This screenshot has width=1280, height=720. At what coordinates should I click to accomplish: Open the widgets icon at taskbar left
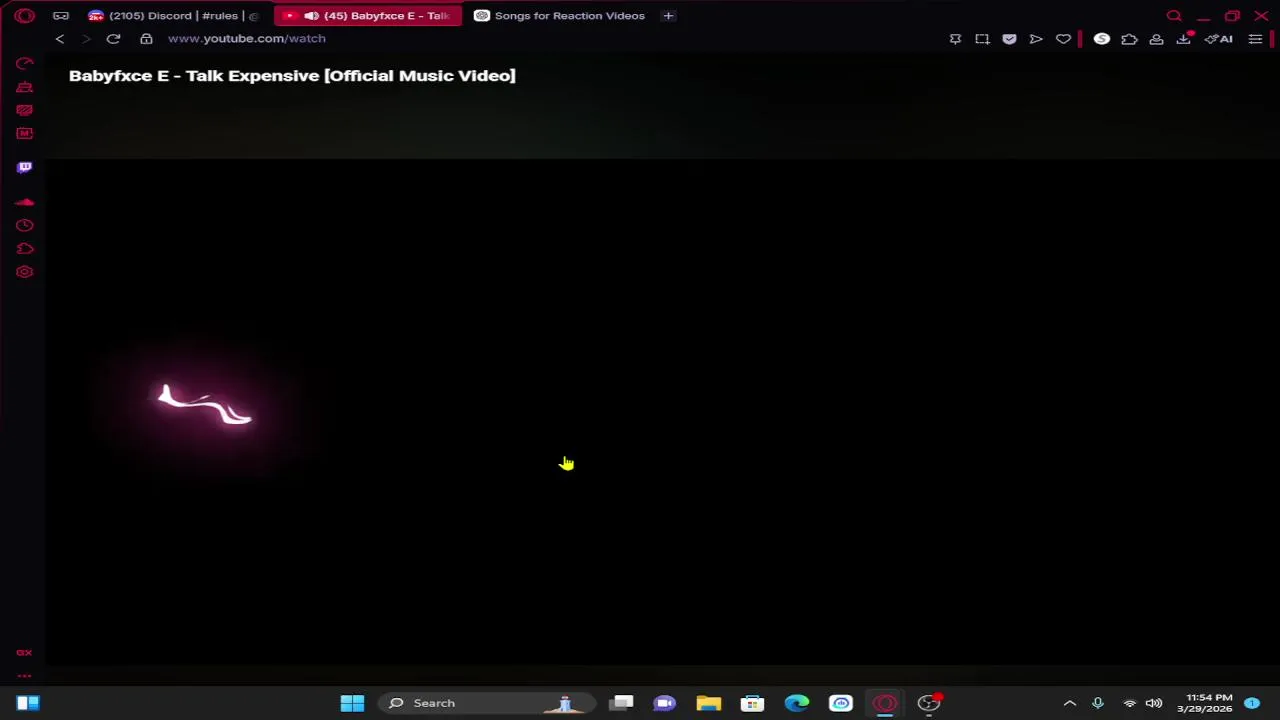28,703
